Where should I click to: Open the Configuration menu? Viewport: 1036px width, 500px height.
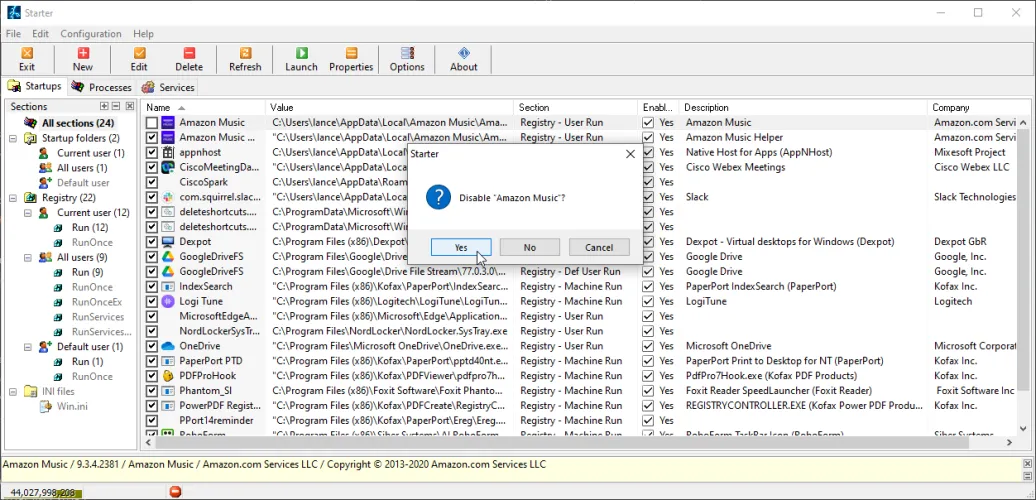[90, 34]
